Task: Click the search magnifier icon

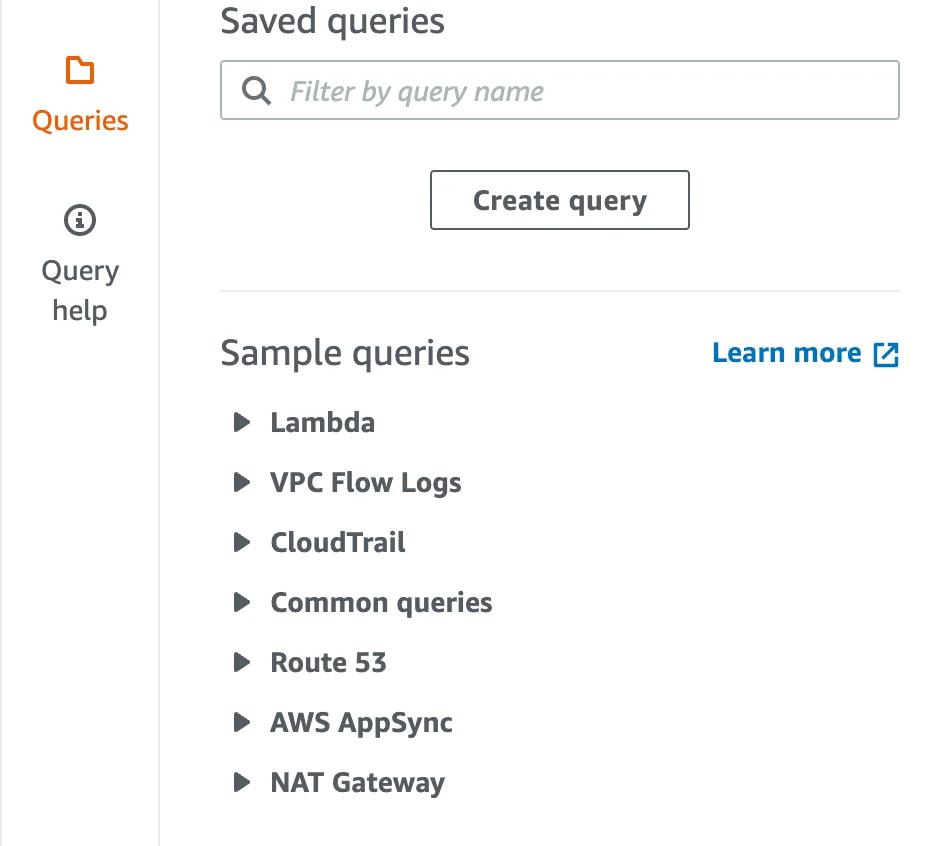Action: click(256, 90)
